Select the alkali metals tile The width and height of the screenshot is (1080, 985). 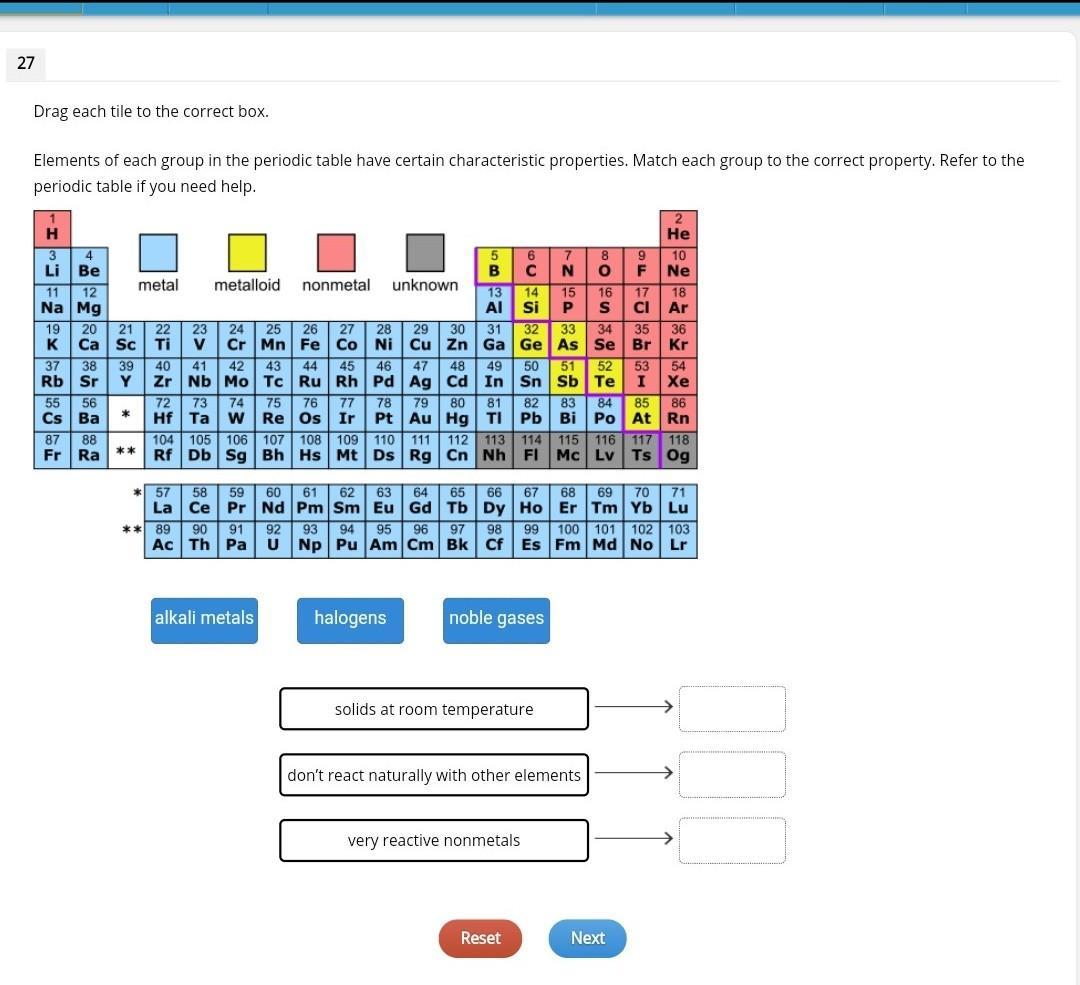(204, 619)
